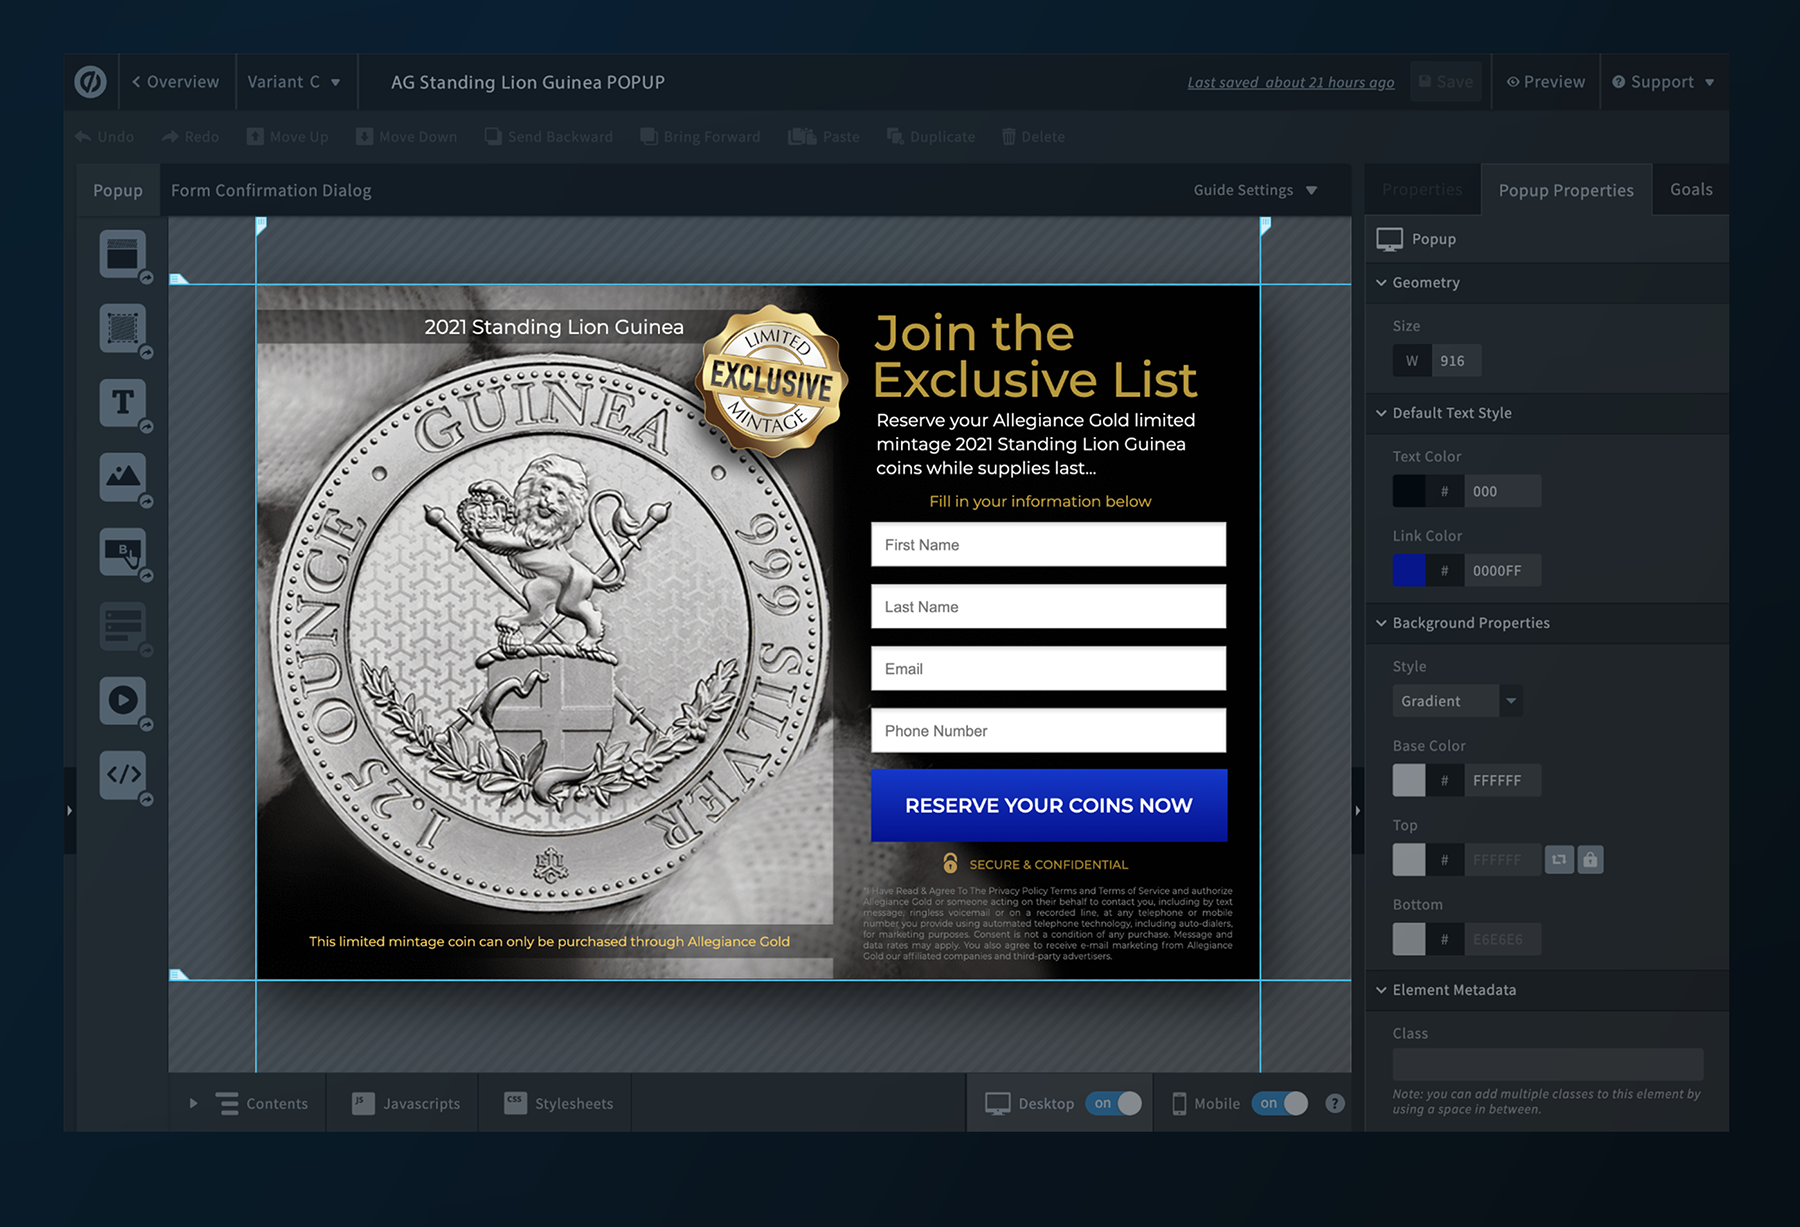The height and width of the screenshot is (1227, 1800).
Task: Select the Section tool in left sidebar
Action: click(123, 254)
